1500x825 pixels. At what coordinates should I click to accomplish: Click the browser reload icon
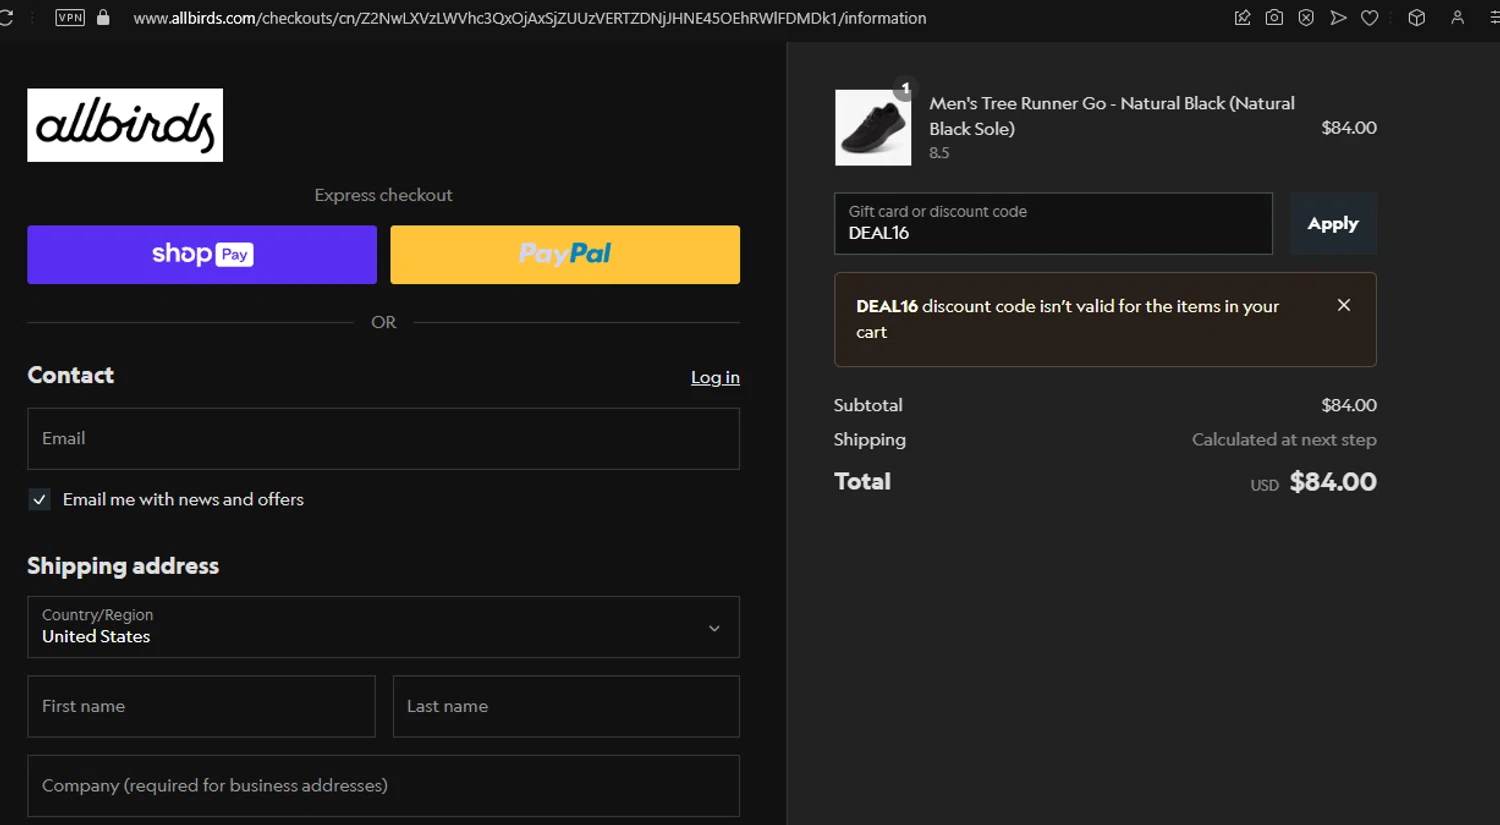coord(5,18)
